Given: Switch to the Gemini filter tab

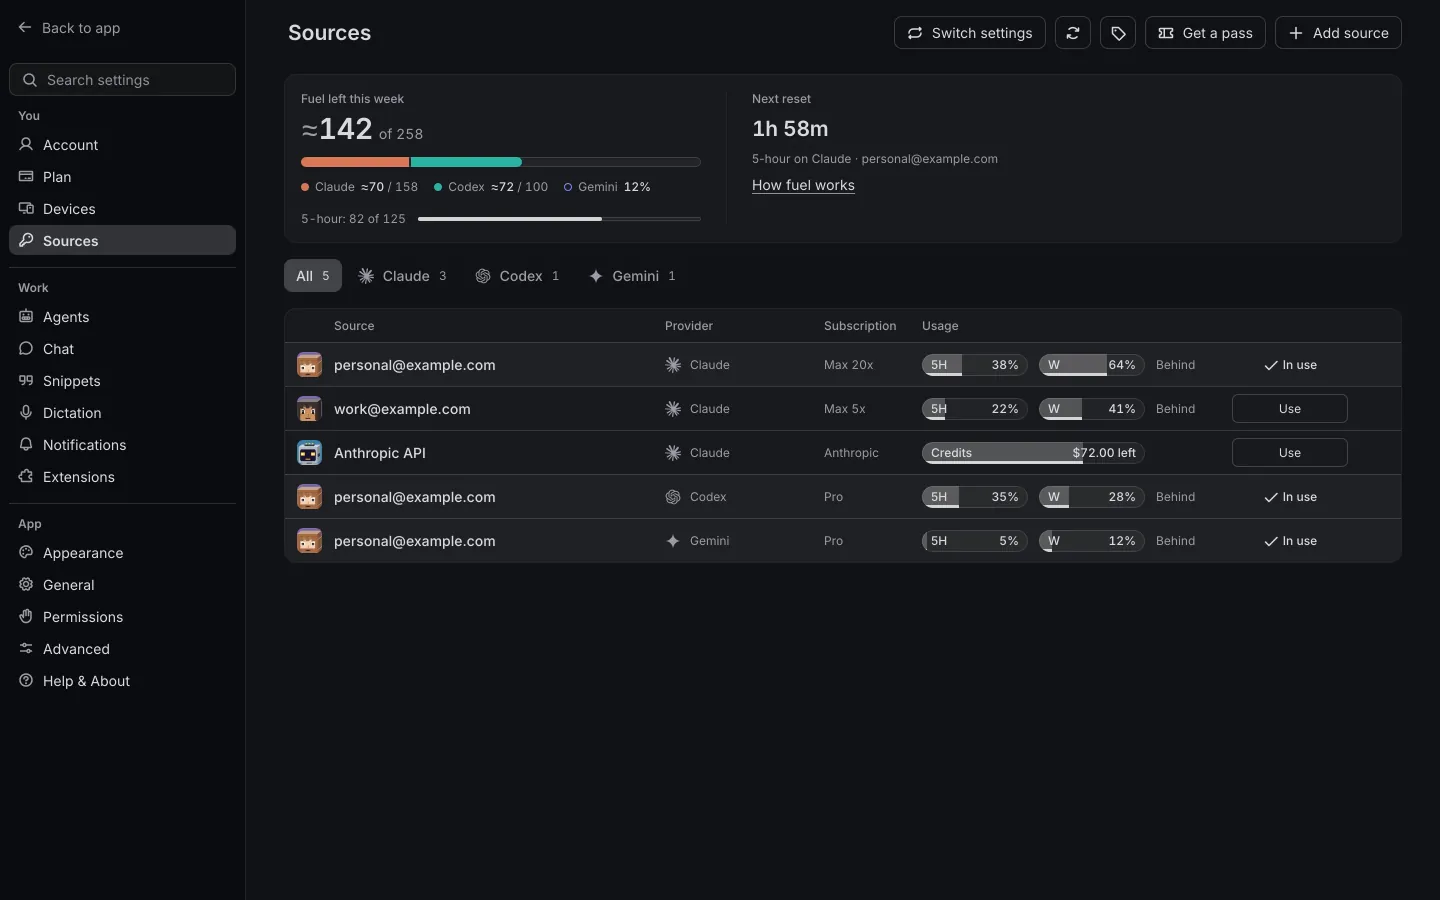Looking at the screenshot, I should (632, 276).
